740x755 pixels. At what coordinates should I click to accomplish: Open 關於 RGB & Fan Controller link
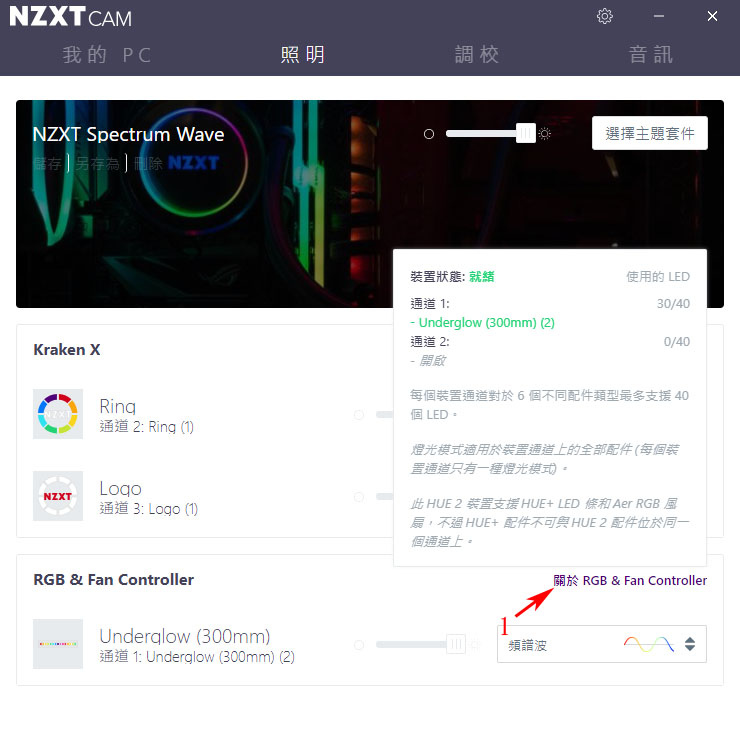coord(630,580)
